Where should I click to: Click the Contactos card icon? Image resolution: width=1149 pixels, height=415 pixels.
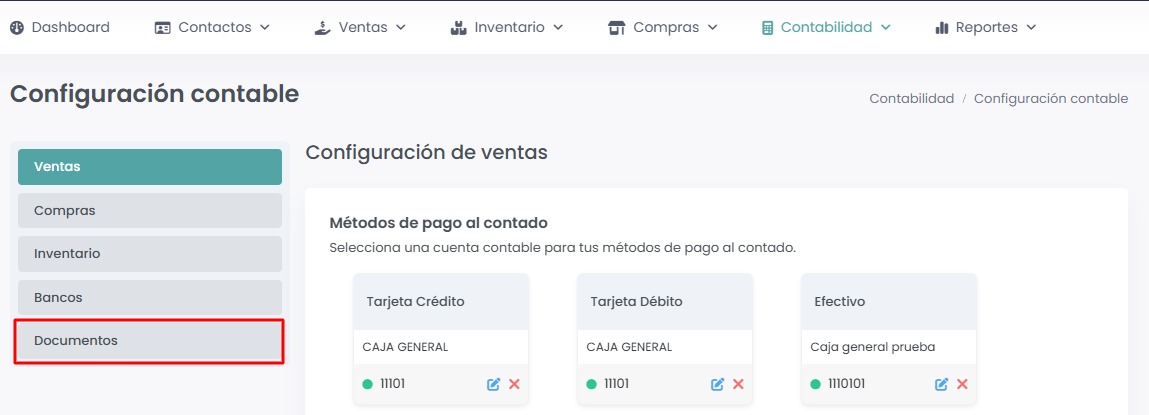(163, 28)
